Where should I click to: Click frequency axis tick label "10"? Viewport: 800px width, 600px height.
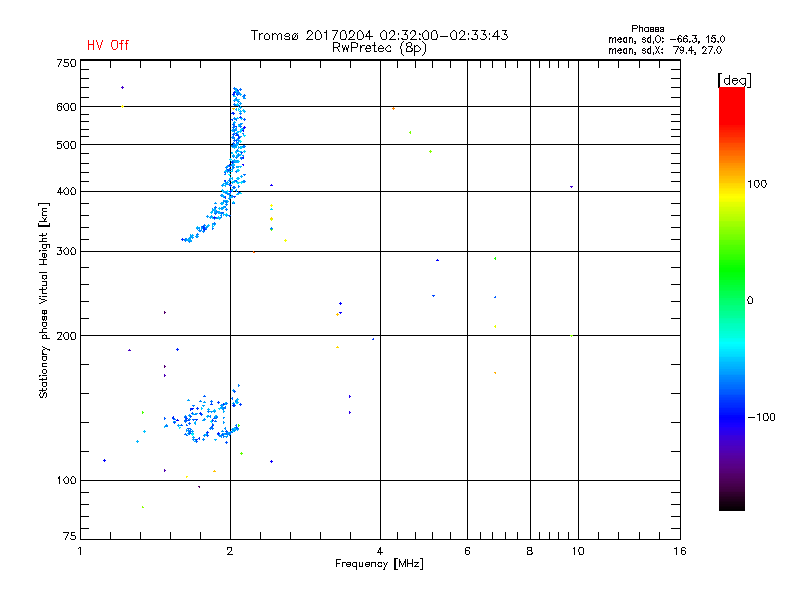pos(578,551)
